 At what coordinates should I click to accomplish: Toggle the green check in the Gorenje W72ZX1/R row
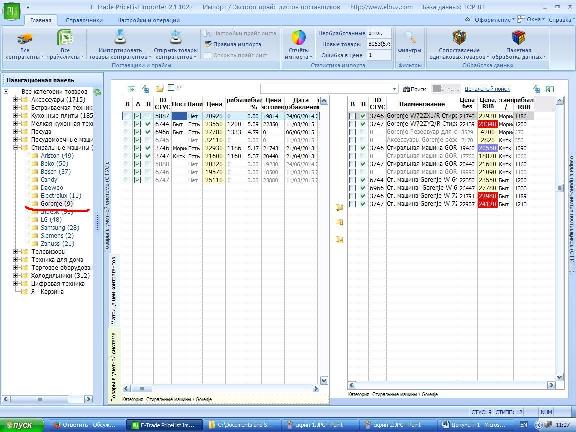[363, 116]
